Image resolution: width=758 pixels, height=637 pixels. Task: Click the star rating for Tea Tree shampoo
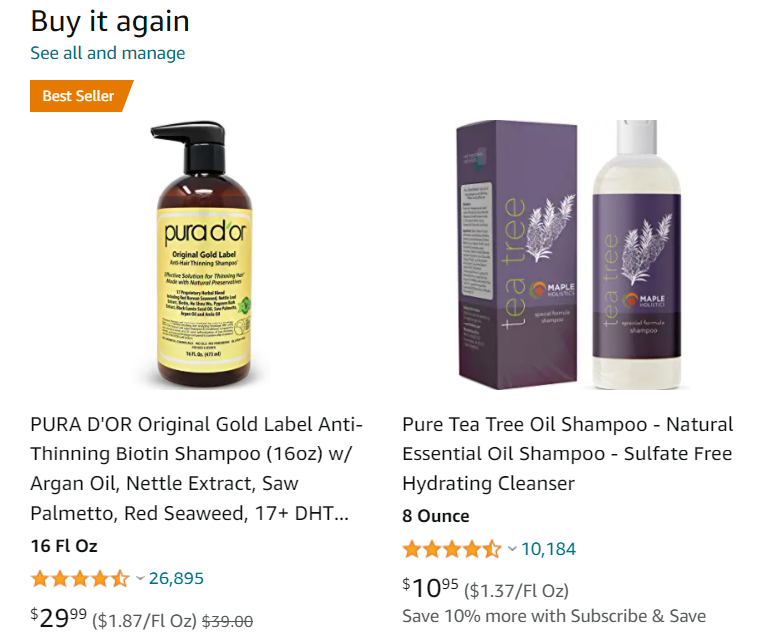click(x=452, y=549)
